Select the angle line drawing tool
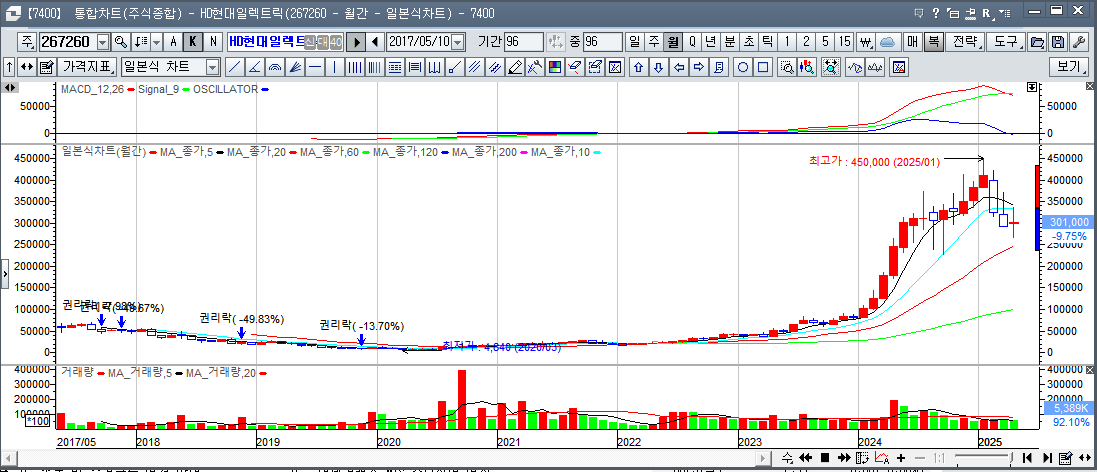This screenshot has height=472, width=1097. pyautogui.click(x=255, y=68)
